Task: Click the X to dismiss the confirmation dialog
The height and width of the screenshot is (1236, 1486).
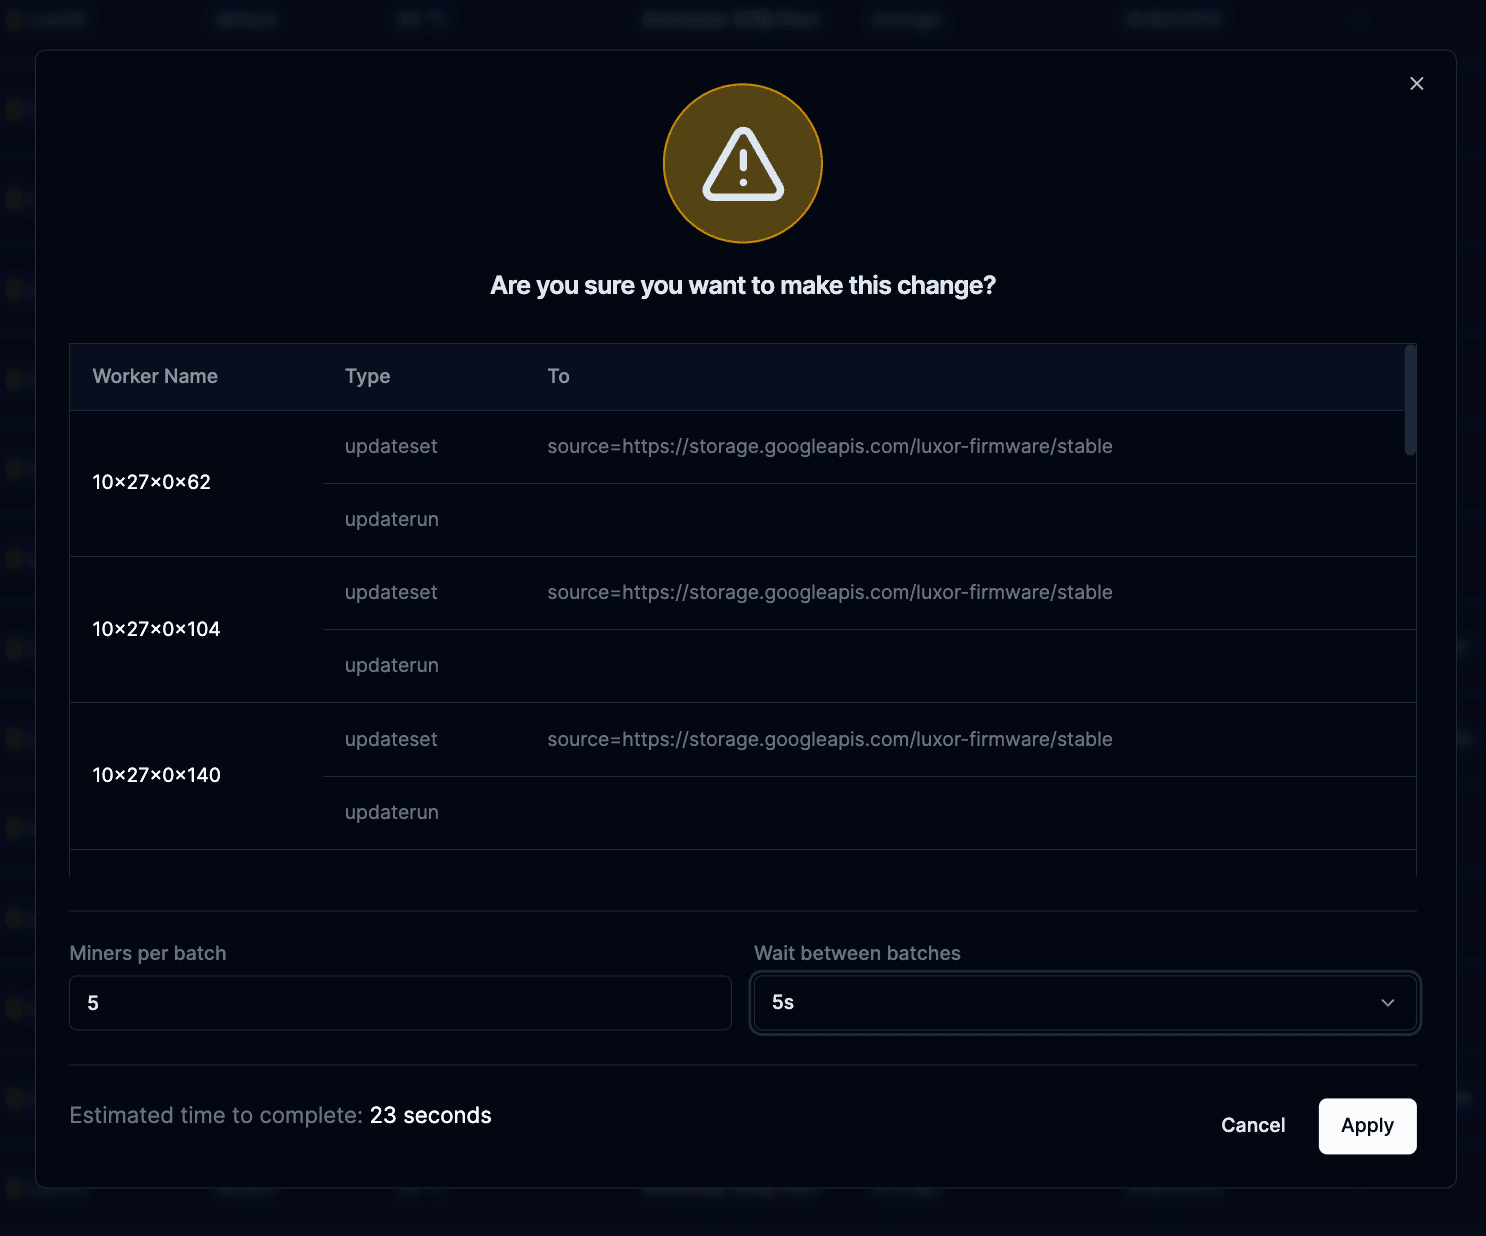Action: pyautogui.click(x=1416, y=83)
